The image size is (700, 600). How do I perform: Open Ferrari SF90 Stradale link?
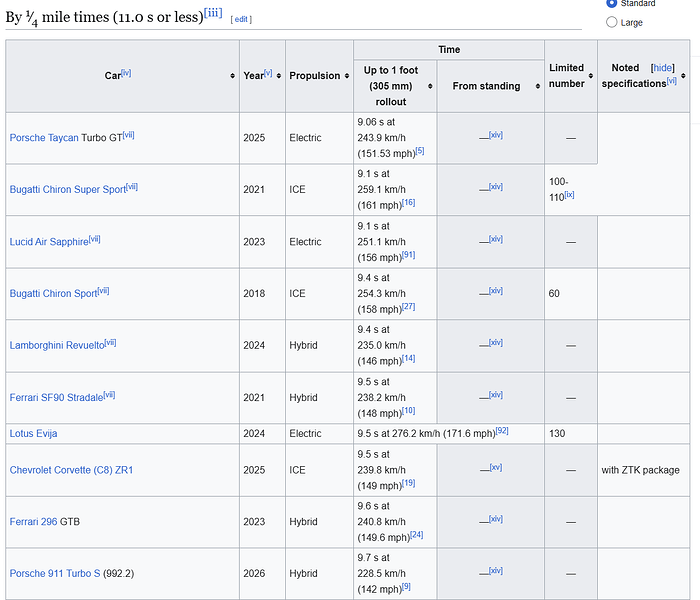pos(56,397)
